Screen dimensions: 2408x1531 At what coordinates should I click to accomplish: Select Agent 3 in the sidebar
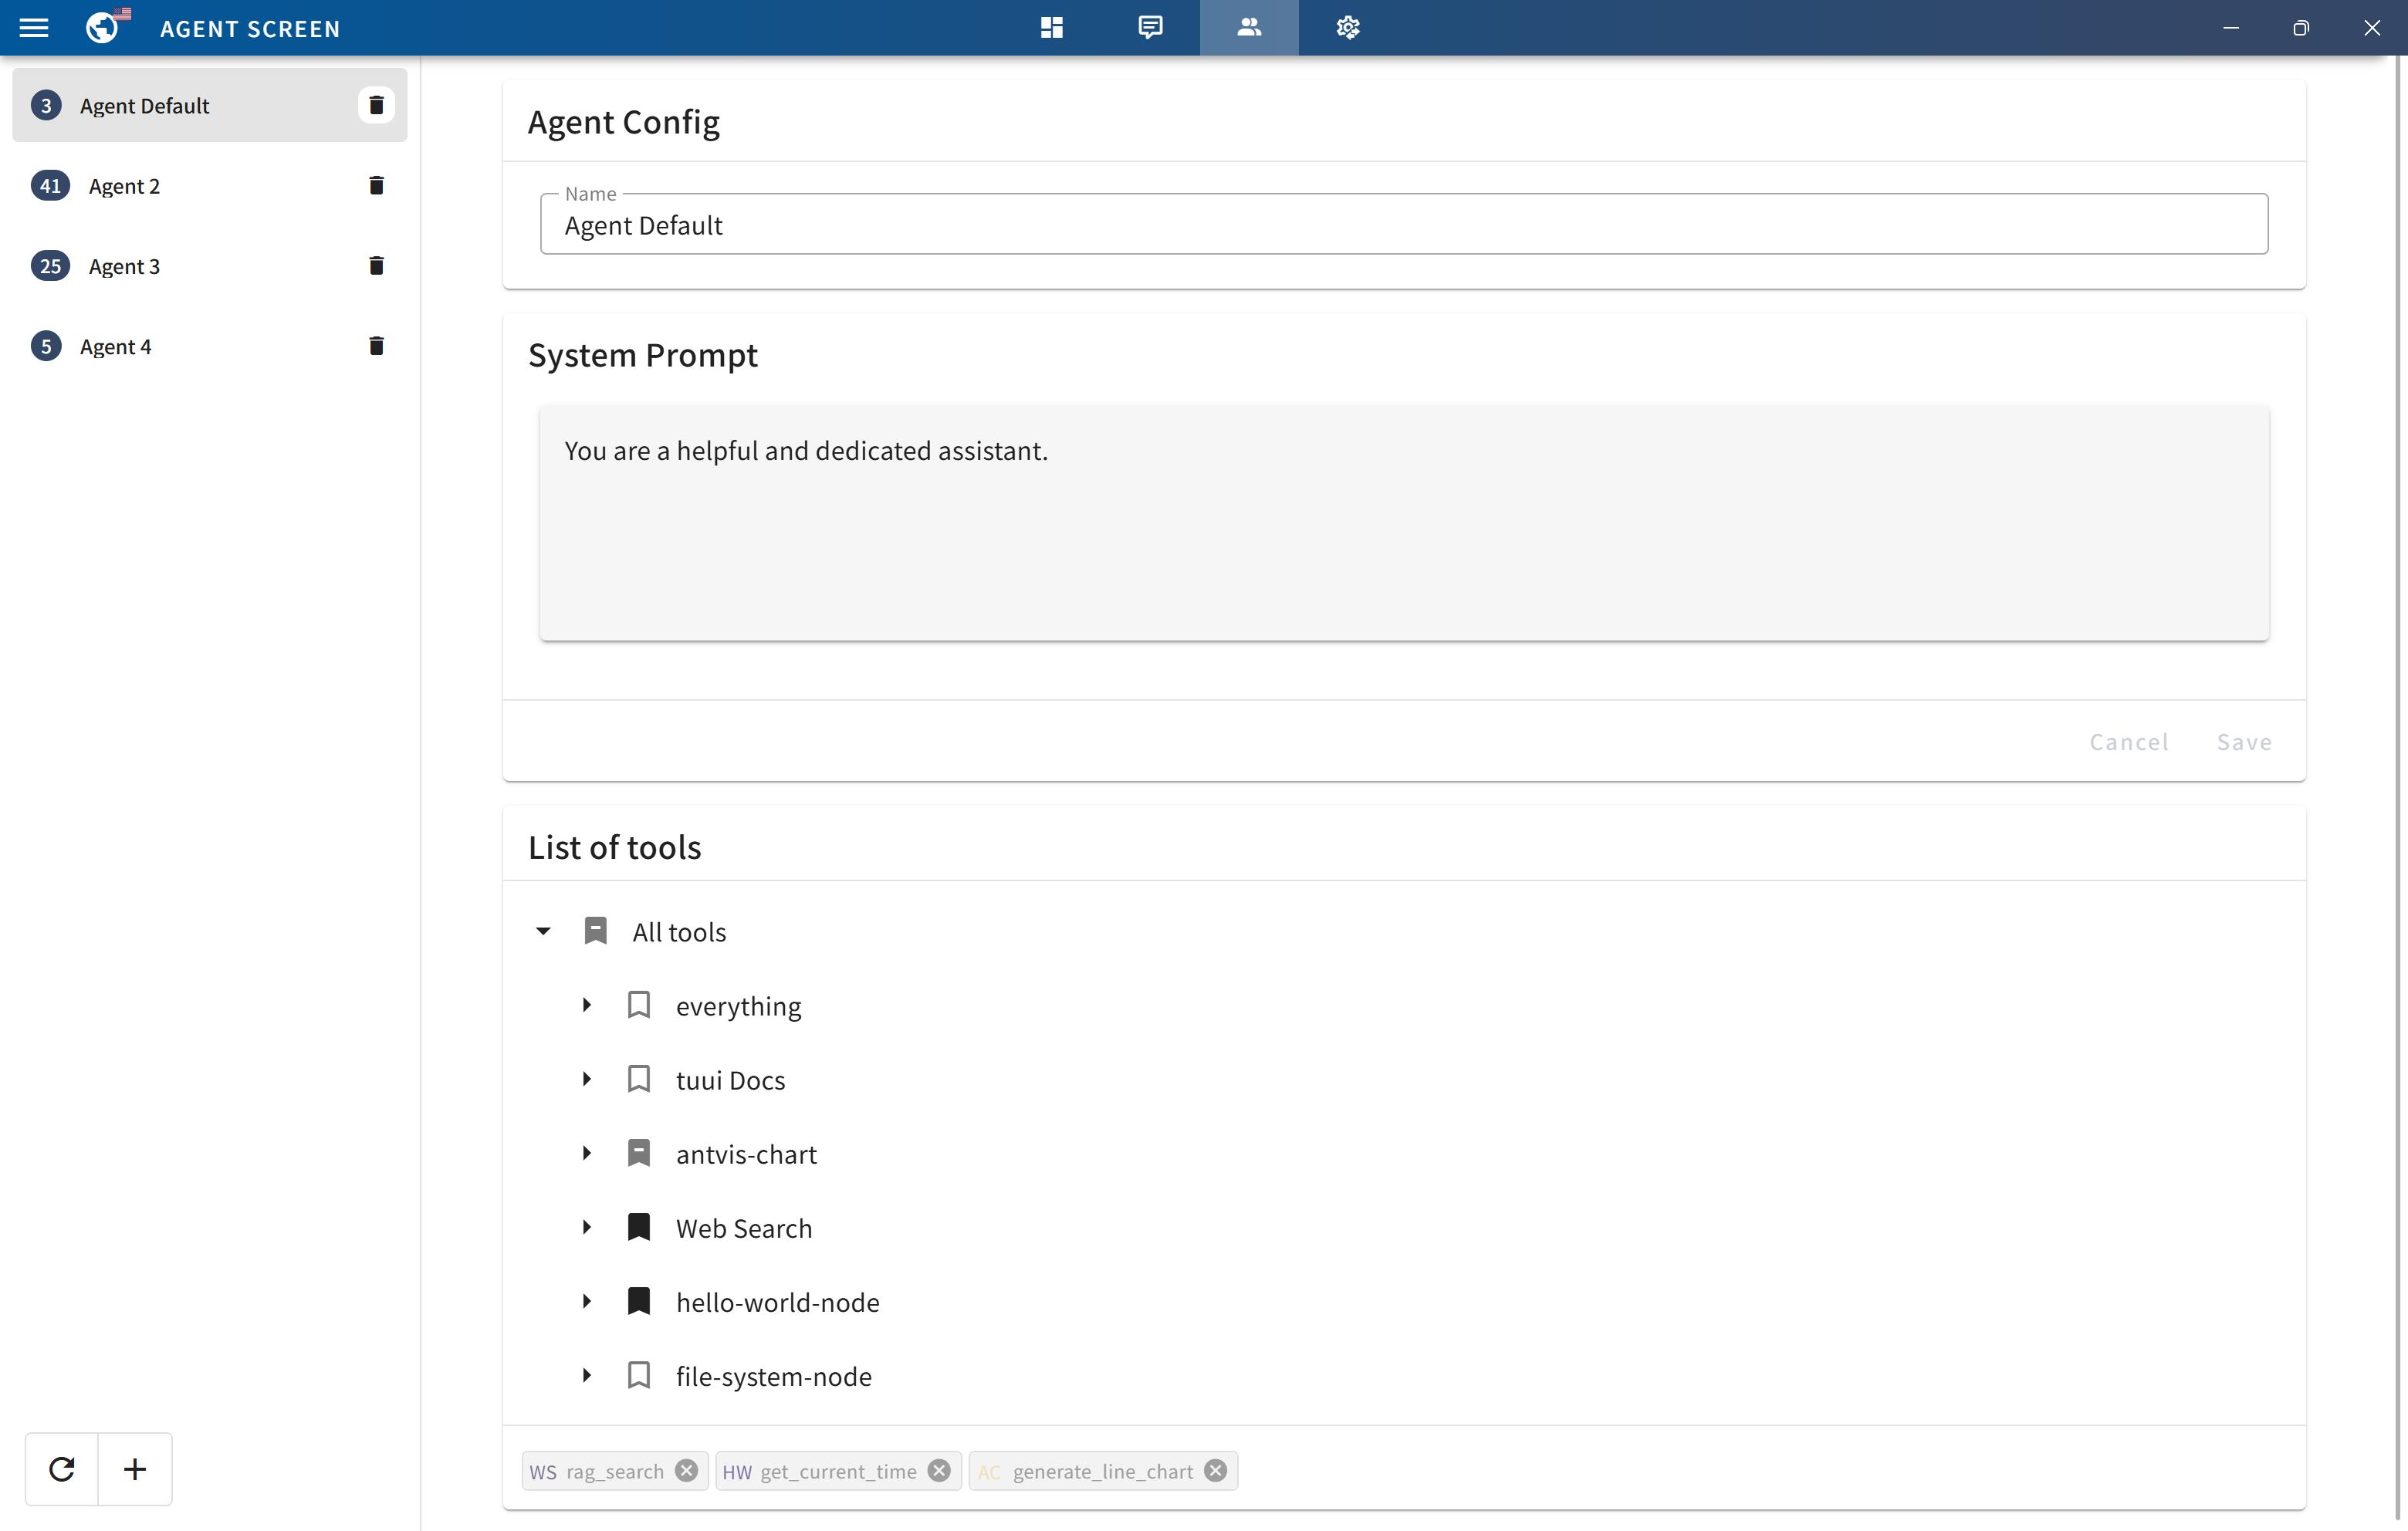(x=124, y=266)
